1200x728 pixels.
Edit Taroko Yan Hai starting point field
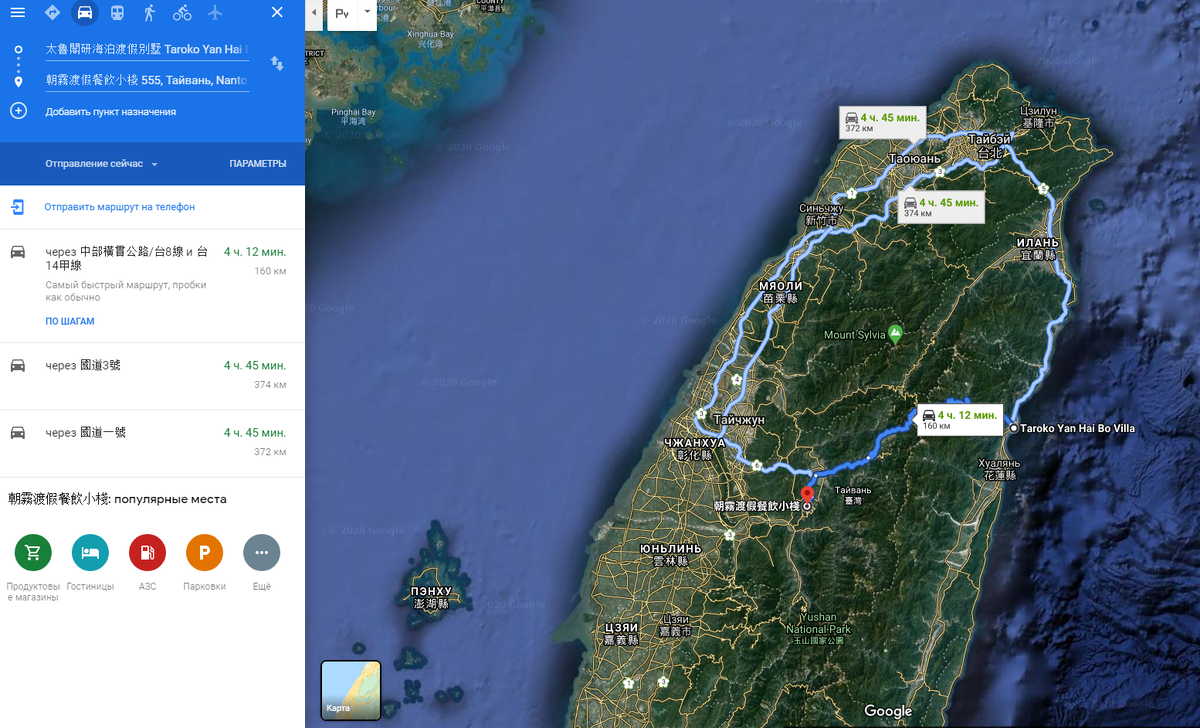click(x=147, y=48)
